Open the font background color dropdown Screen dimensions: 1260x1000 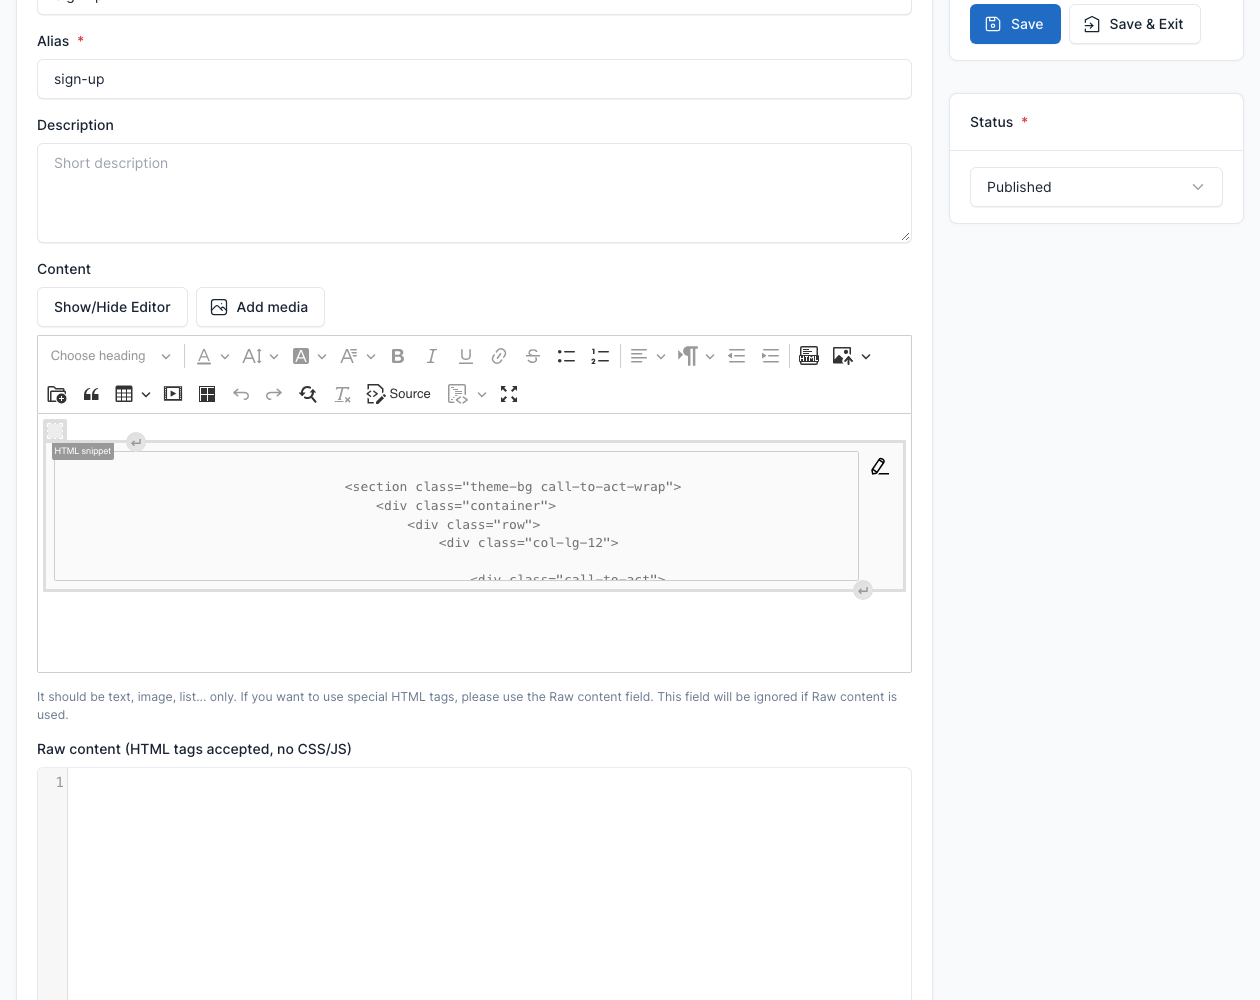point(309,356)
